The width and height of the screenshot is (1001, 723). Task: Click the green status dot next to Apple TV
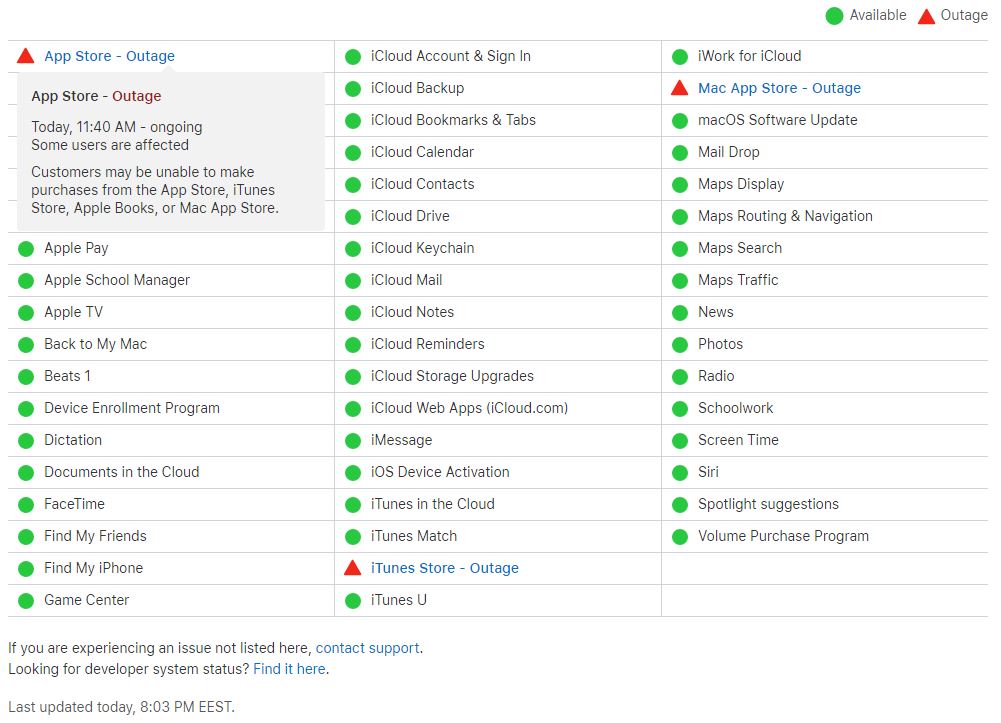(26, 313)
